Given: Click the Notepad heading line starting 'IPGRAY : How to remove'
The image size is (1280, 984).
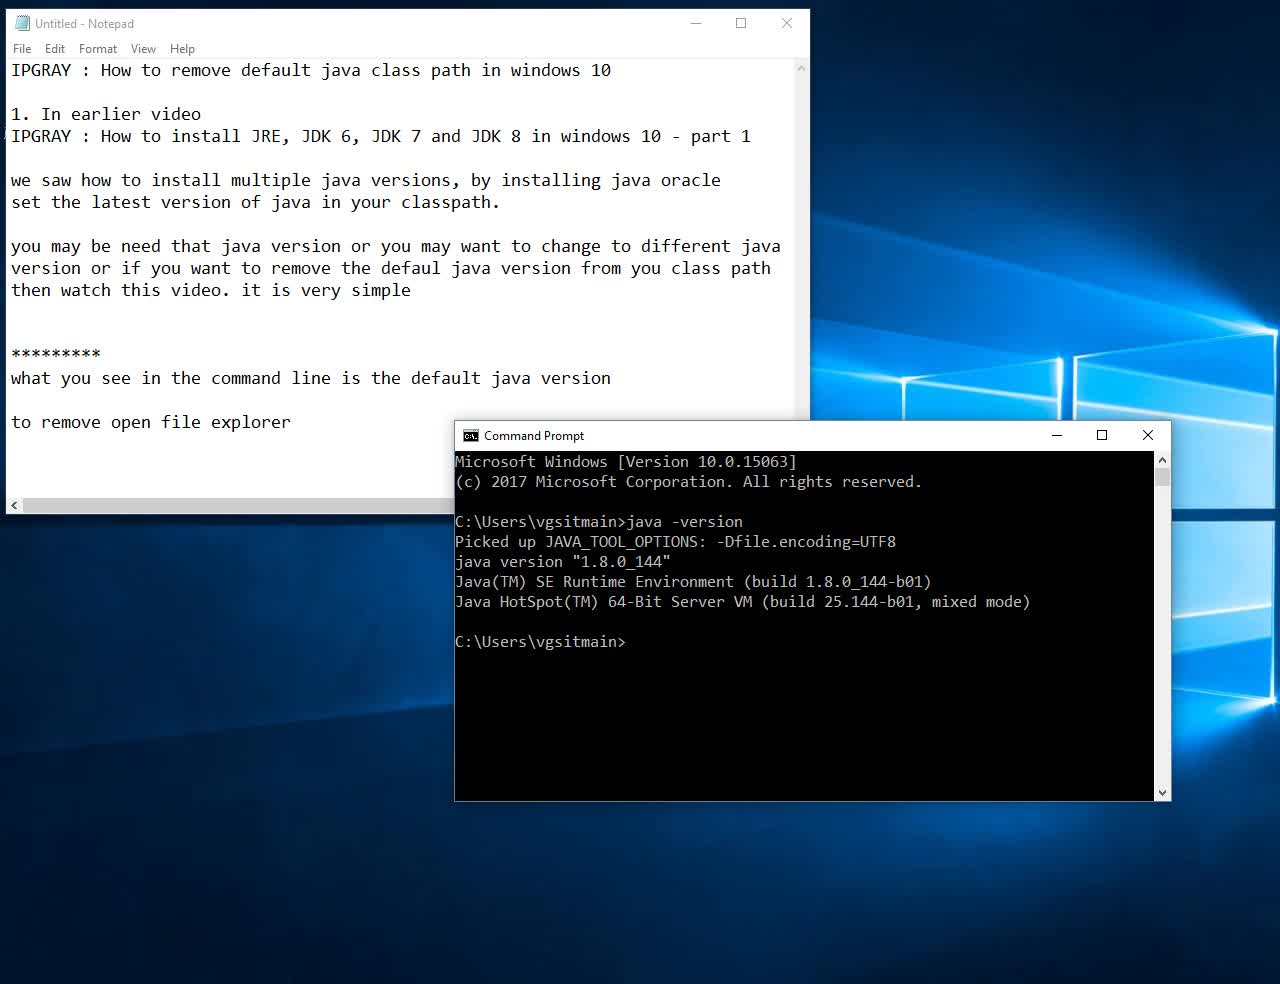Looking at the screenshot, I should click(311, 70).
